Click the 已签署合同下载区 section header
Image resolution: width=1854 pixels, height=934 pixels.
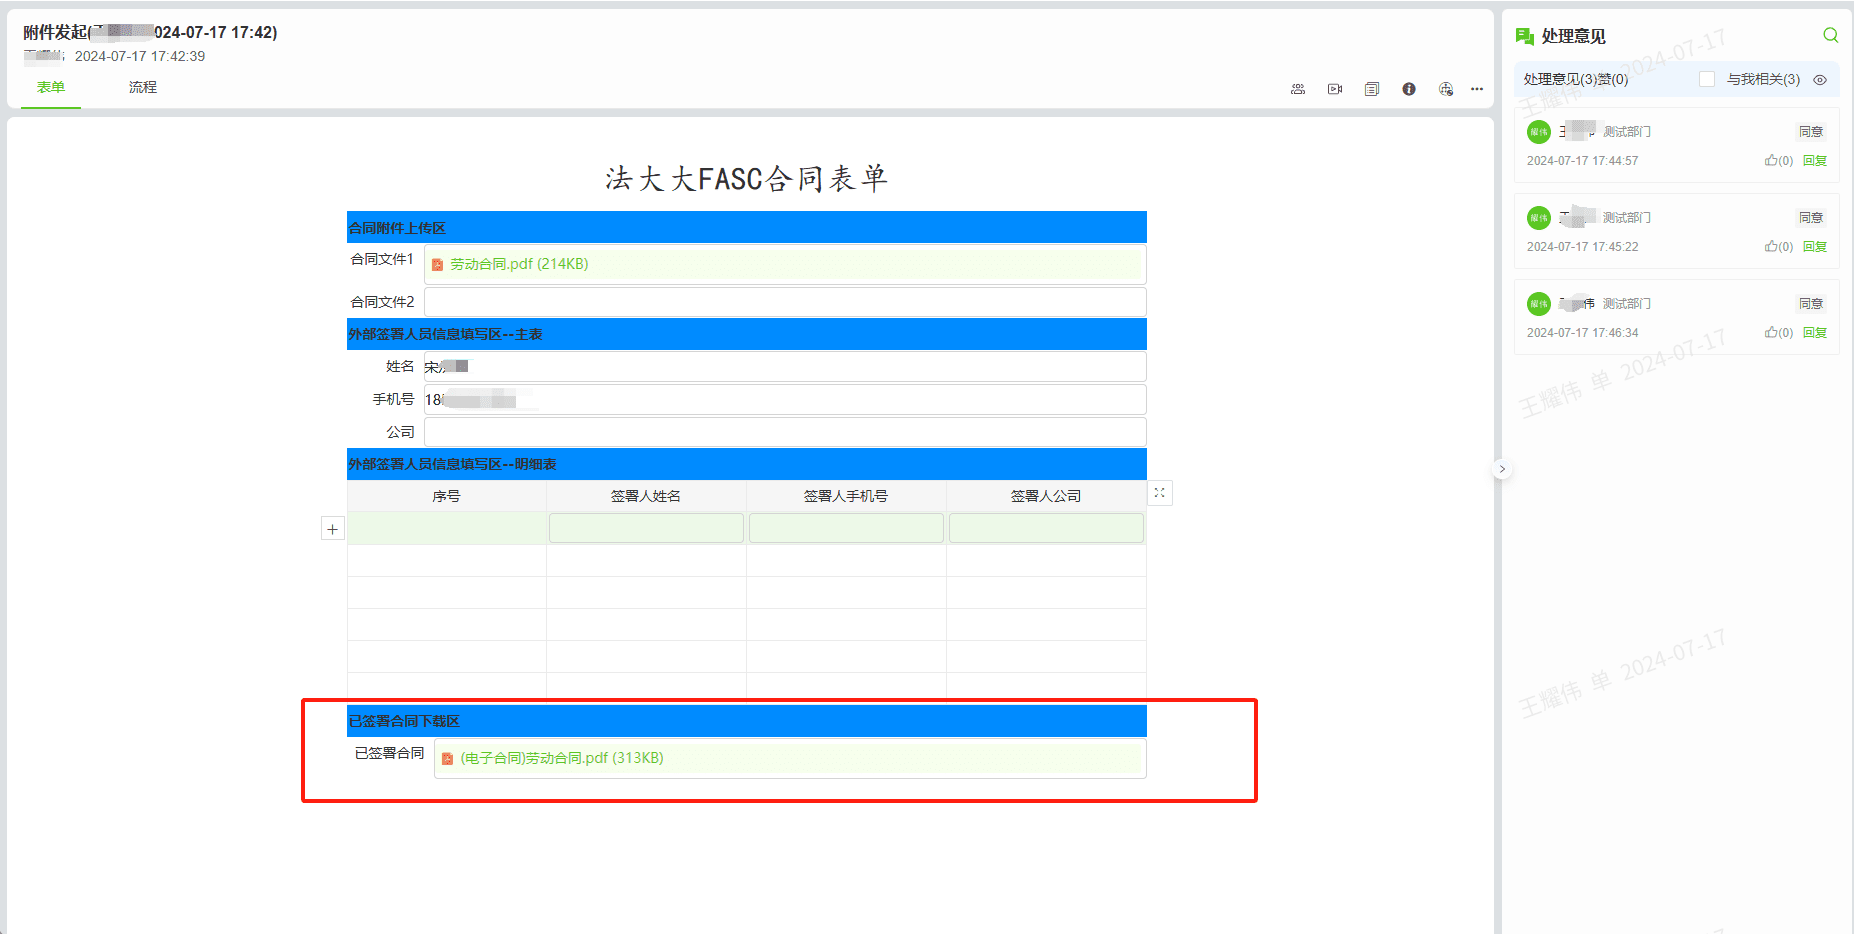pos(747,721)
